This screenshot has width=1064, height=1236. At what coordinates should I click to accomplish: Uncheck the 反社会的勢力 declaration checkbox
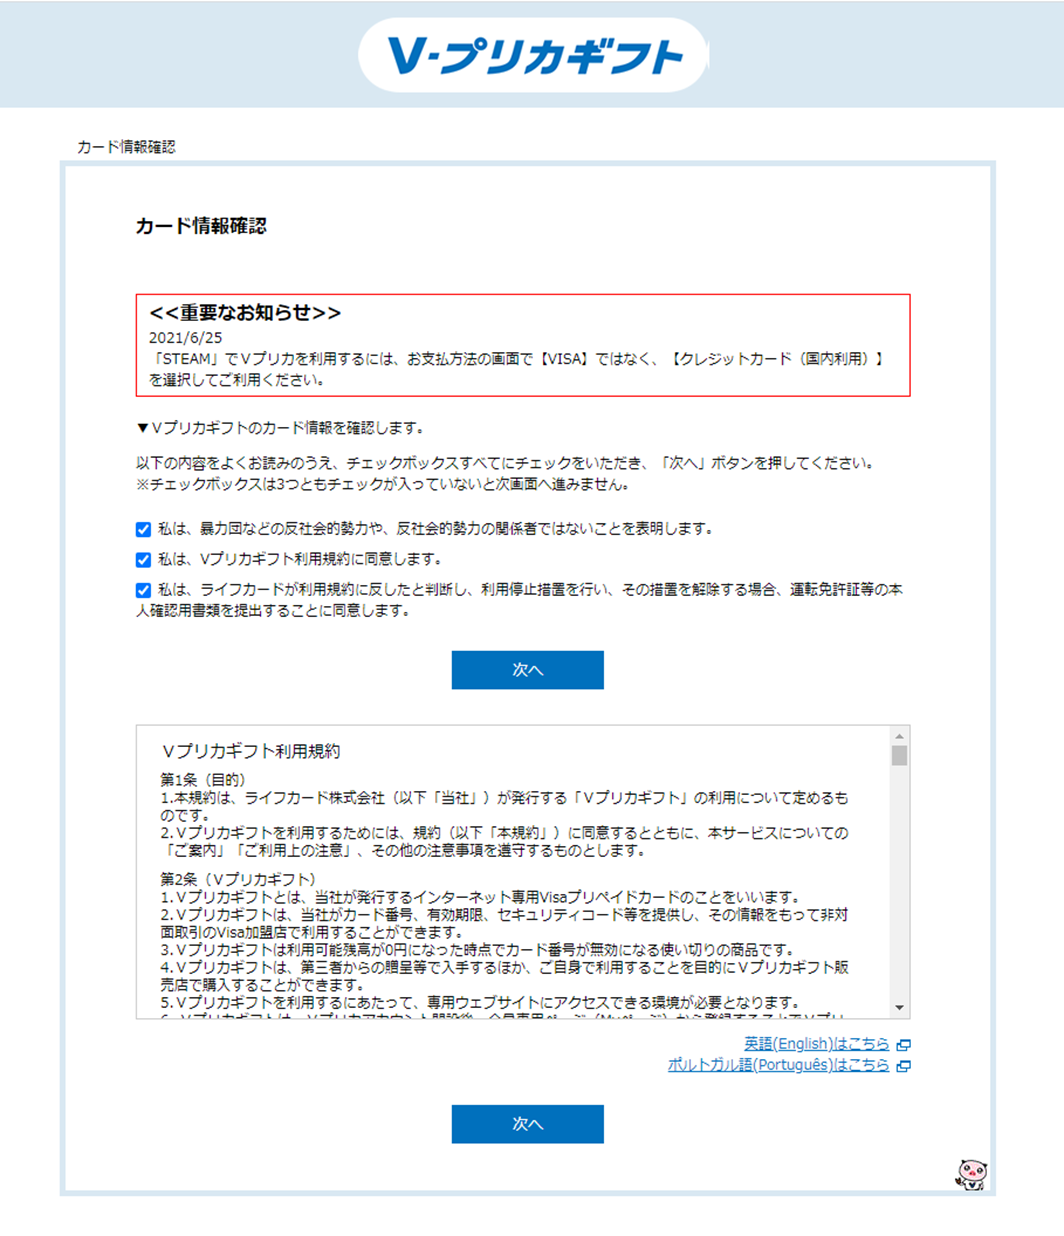pyautogui.click(x=143, y=529)
